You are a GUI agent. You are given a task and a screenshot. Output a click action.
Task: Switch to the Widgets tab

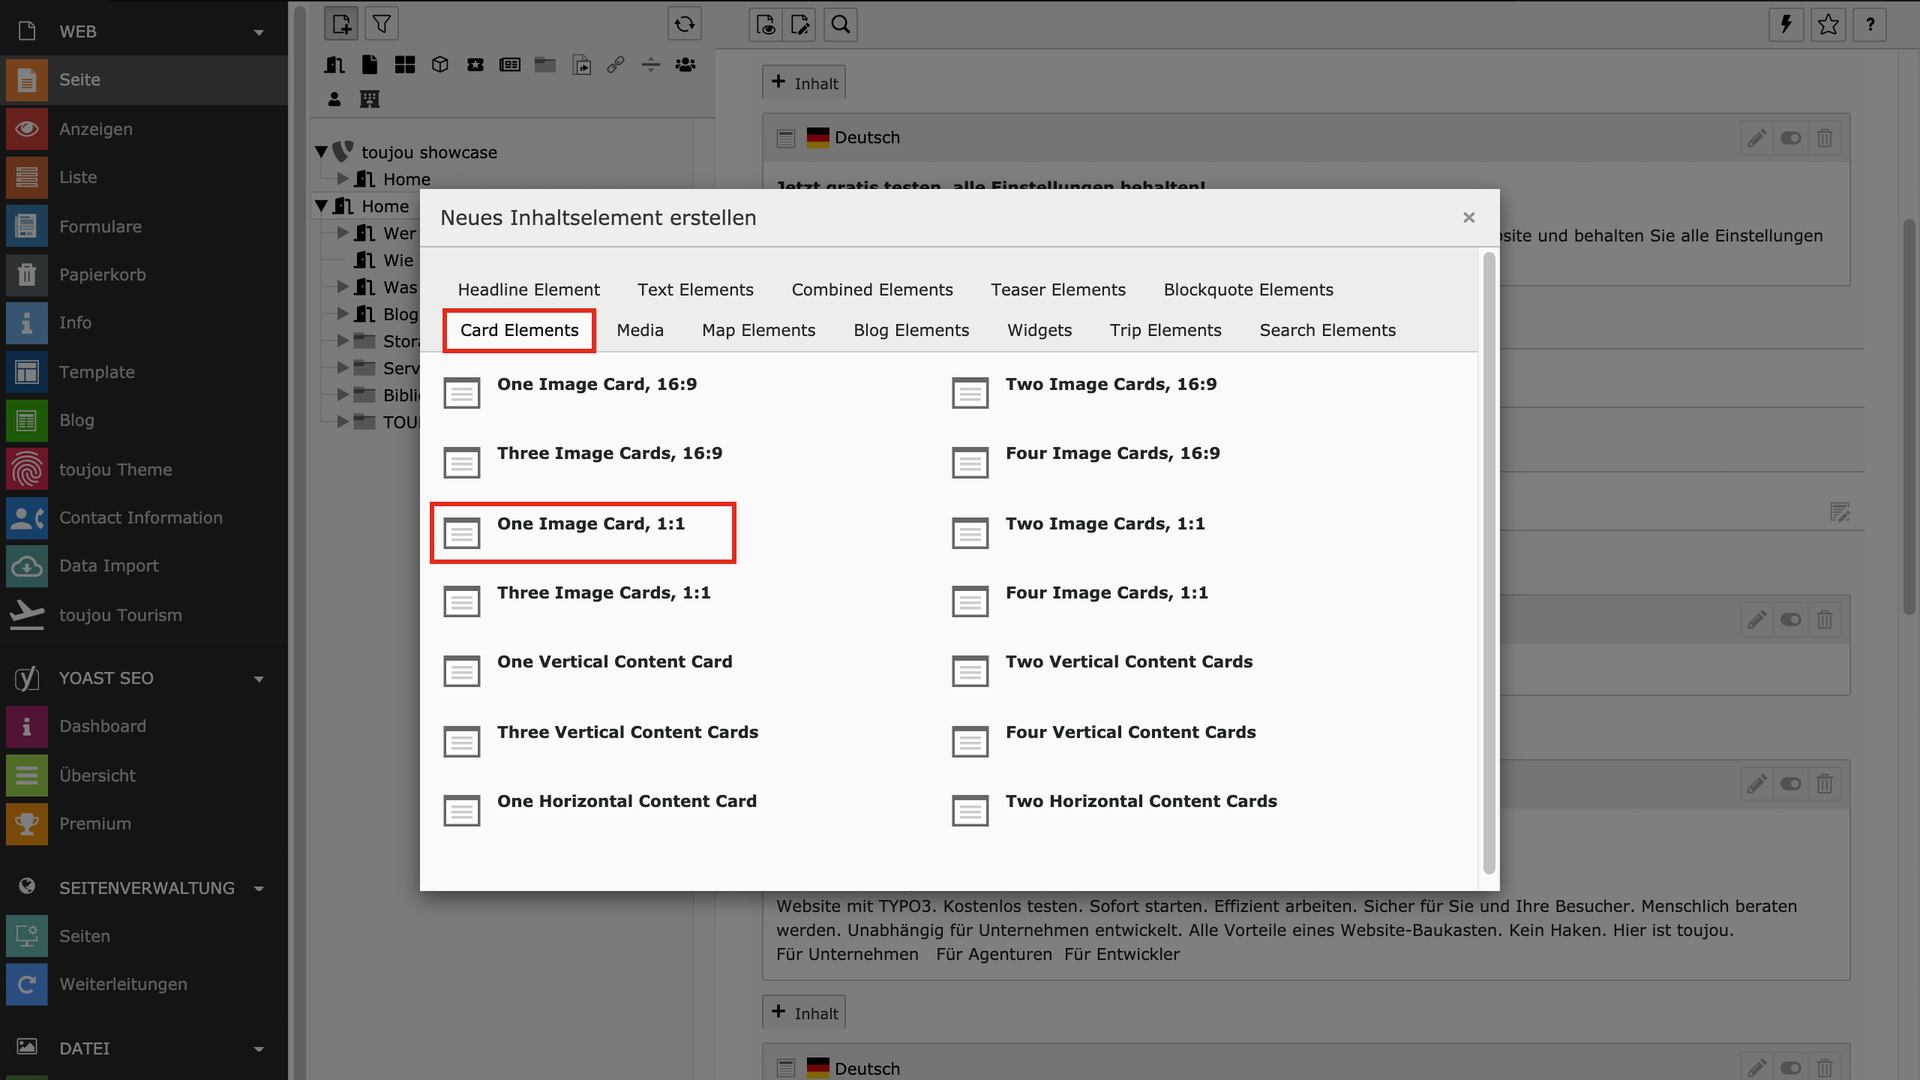[x=1039, y=330]
